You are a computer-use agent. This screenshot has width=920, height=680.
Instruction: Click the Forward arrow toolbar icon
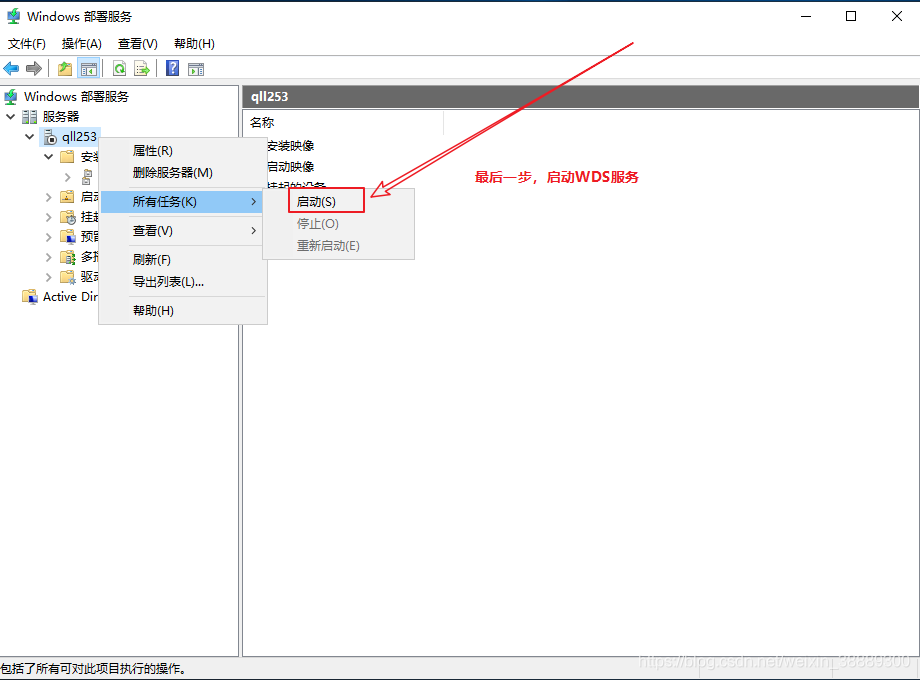coord(33,68)
